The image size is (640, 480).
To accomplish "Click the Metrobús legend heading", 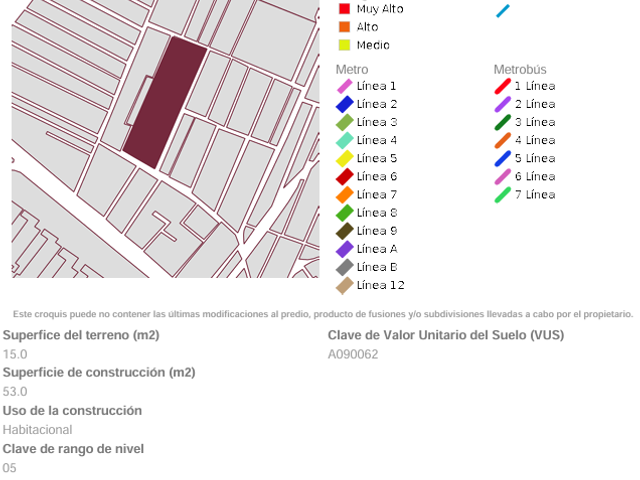I will [520, 69].
